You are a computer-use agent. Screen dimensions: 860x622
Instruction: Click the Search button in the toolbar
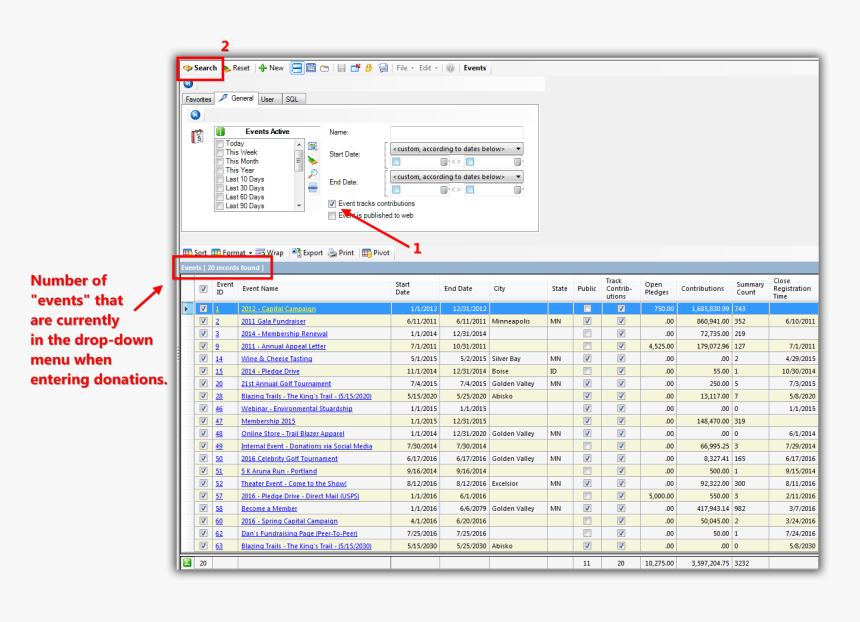200,68
